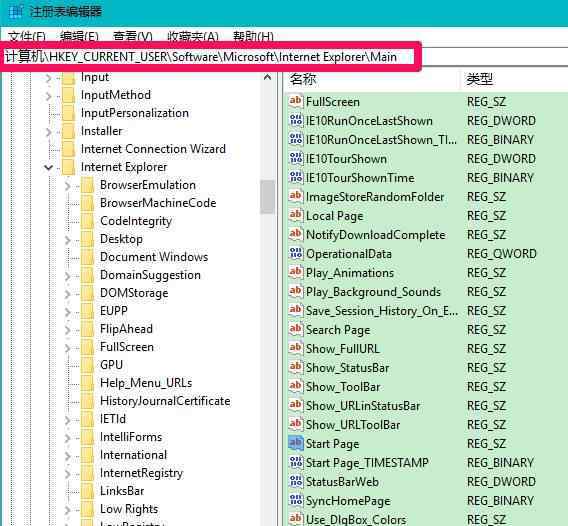Select the BrowserMachineCode key
Screen dimensions: 568x526
(x=158, y=203)
